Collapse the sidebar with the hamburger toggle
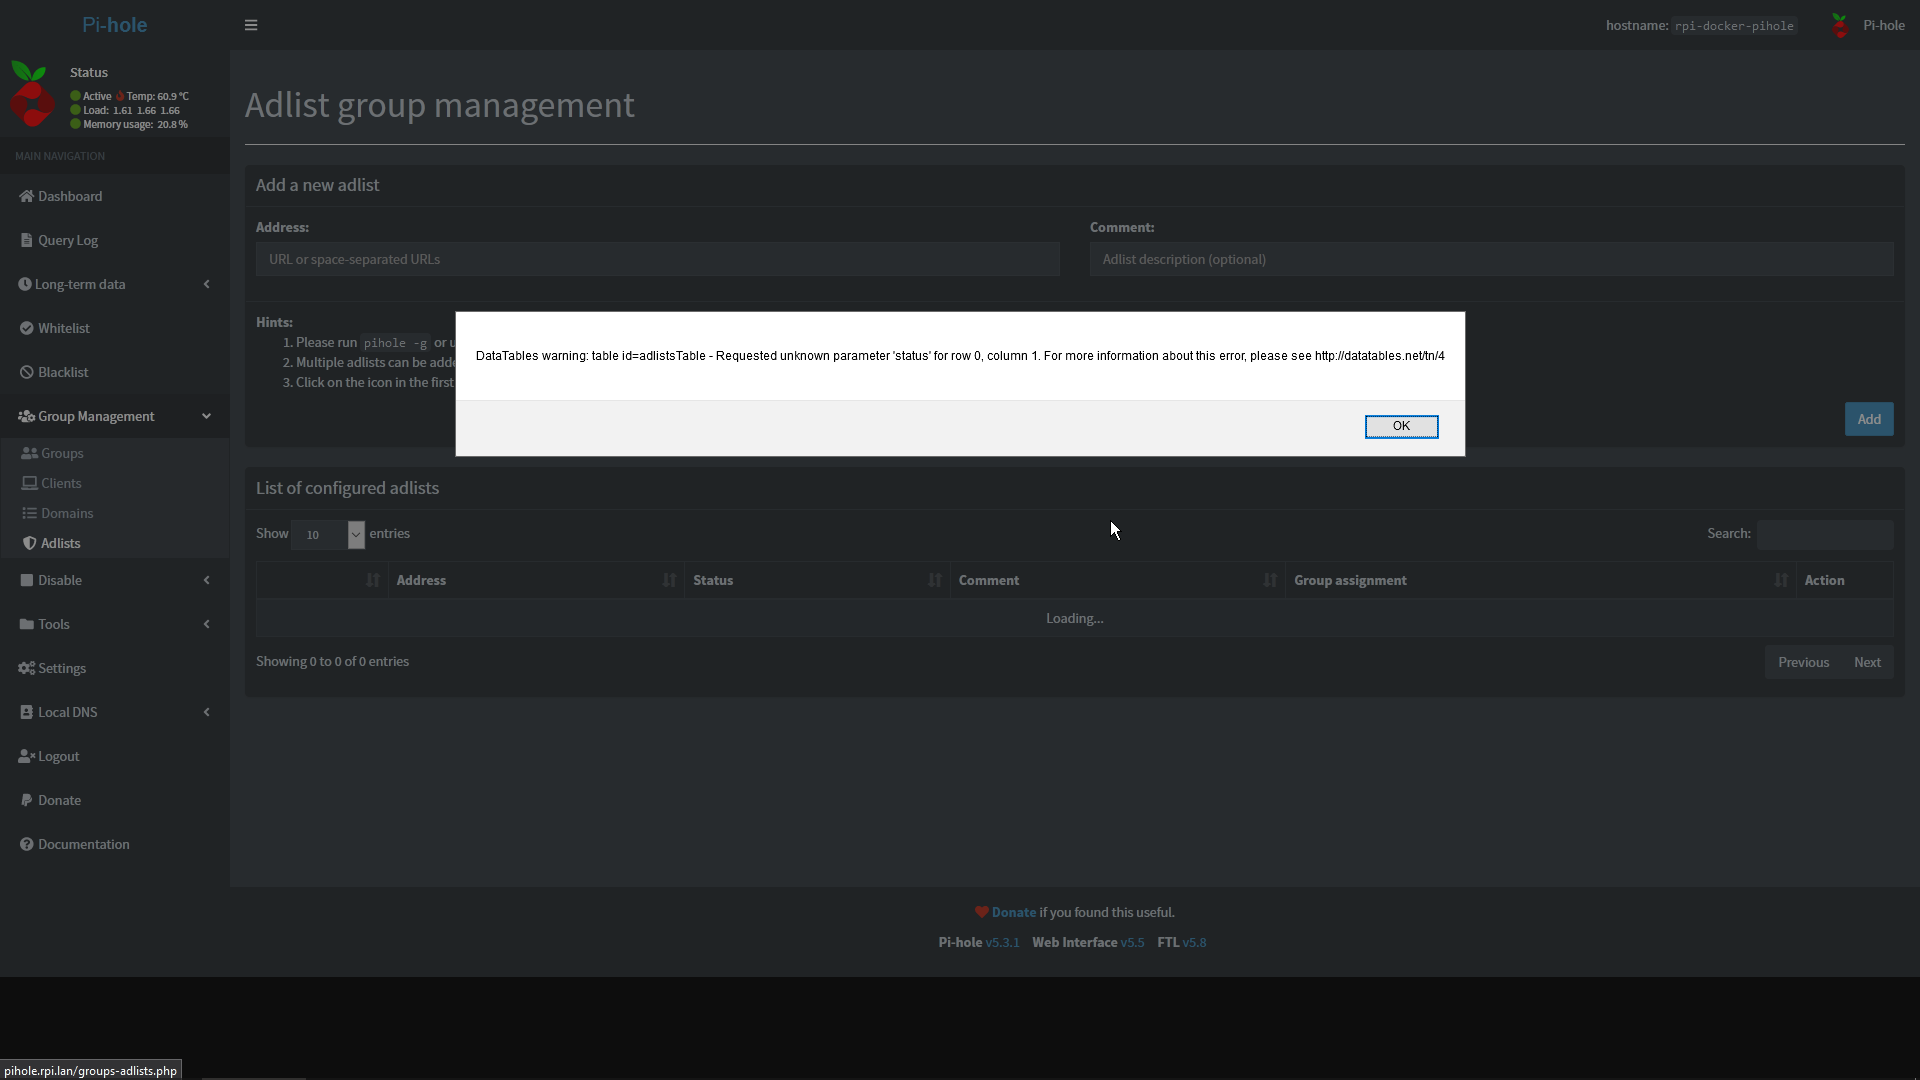 pyautogui.click(x=250, y=24)
